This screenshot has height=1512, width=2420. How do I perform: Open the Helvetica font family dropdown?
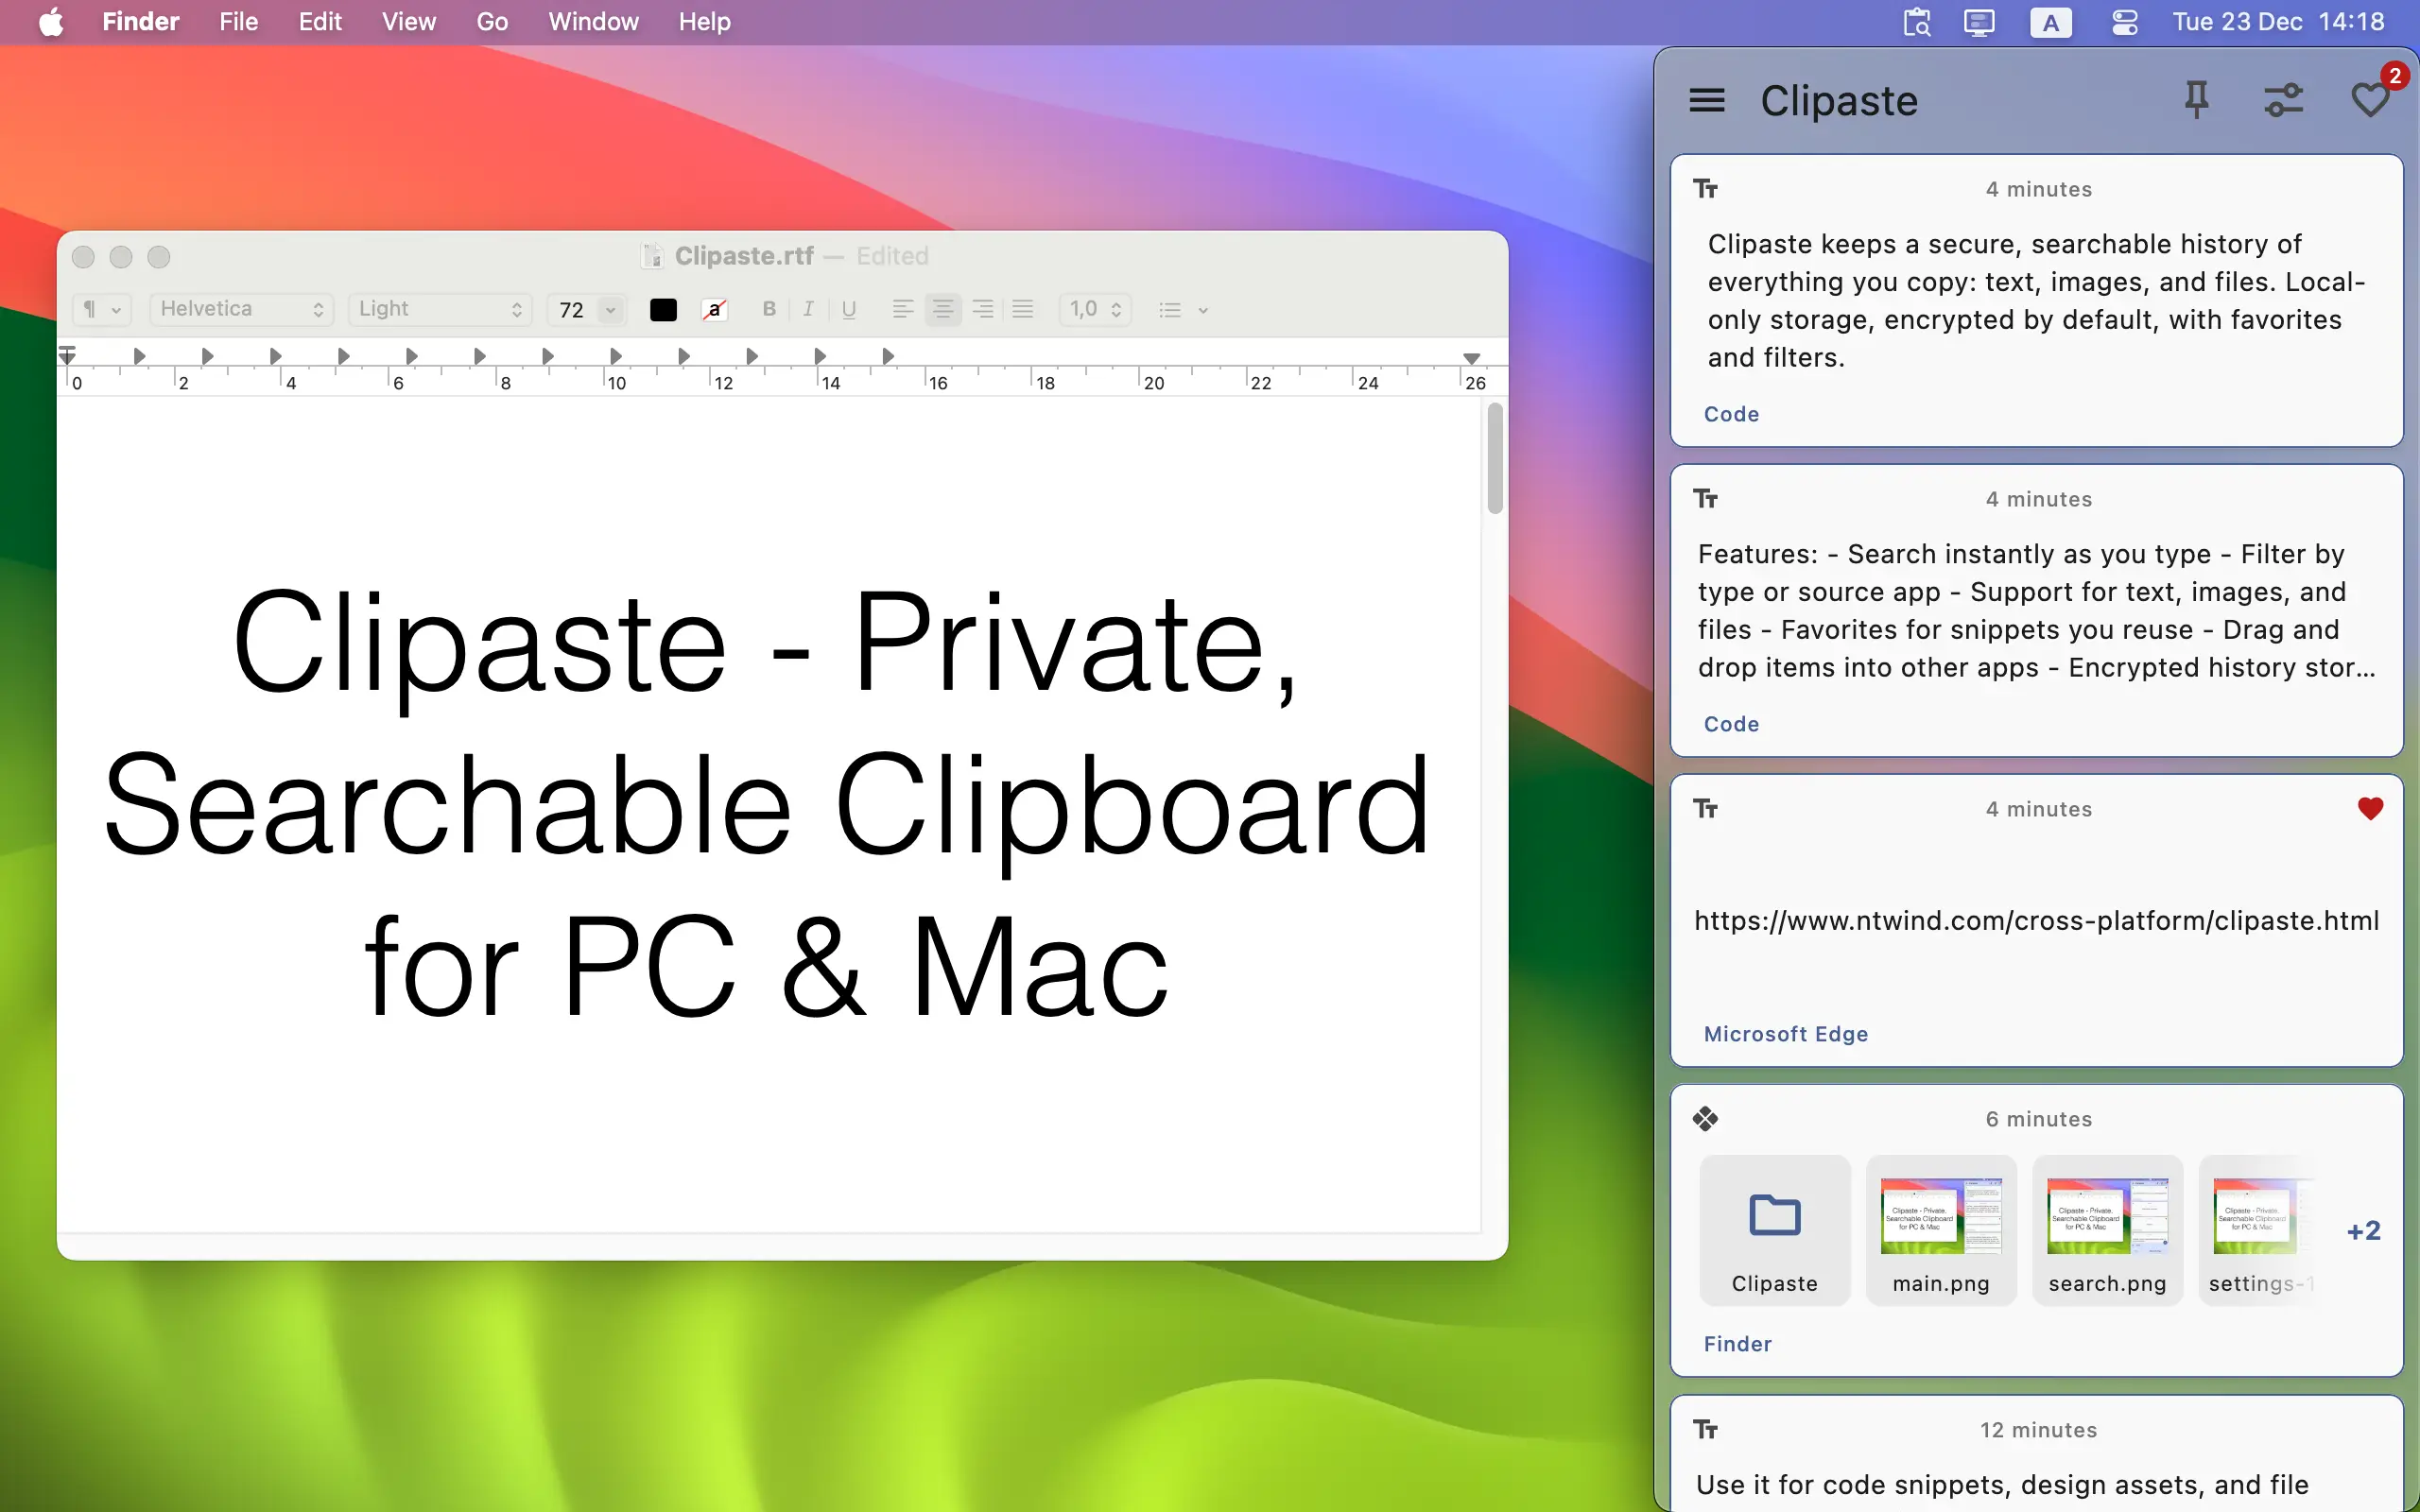241,309
